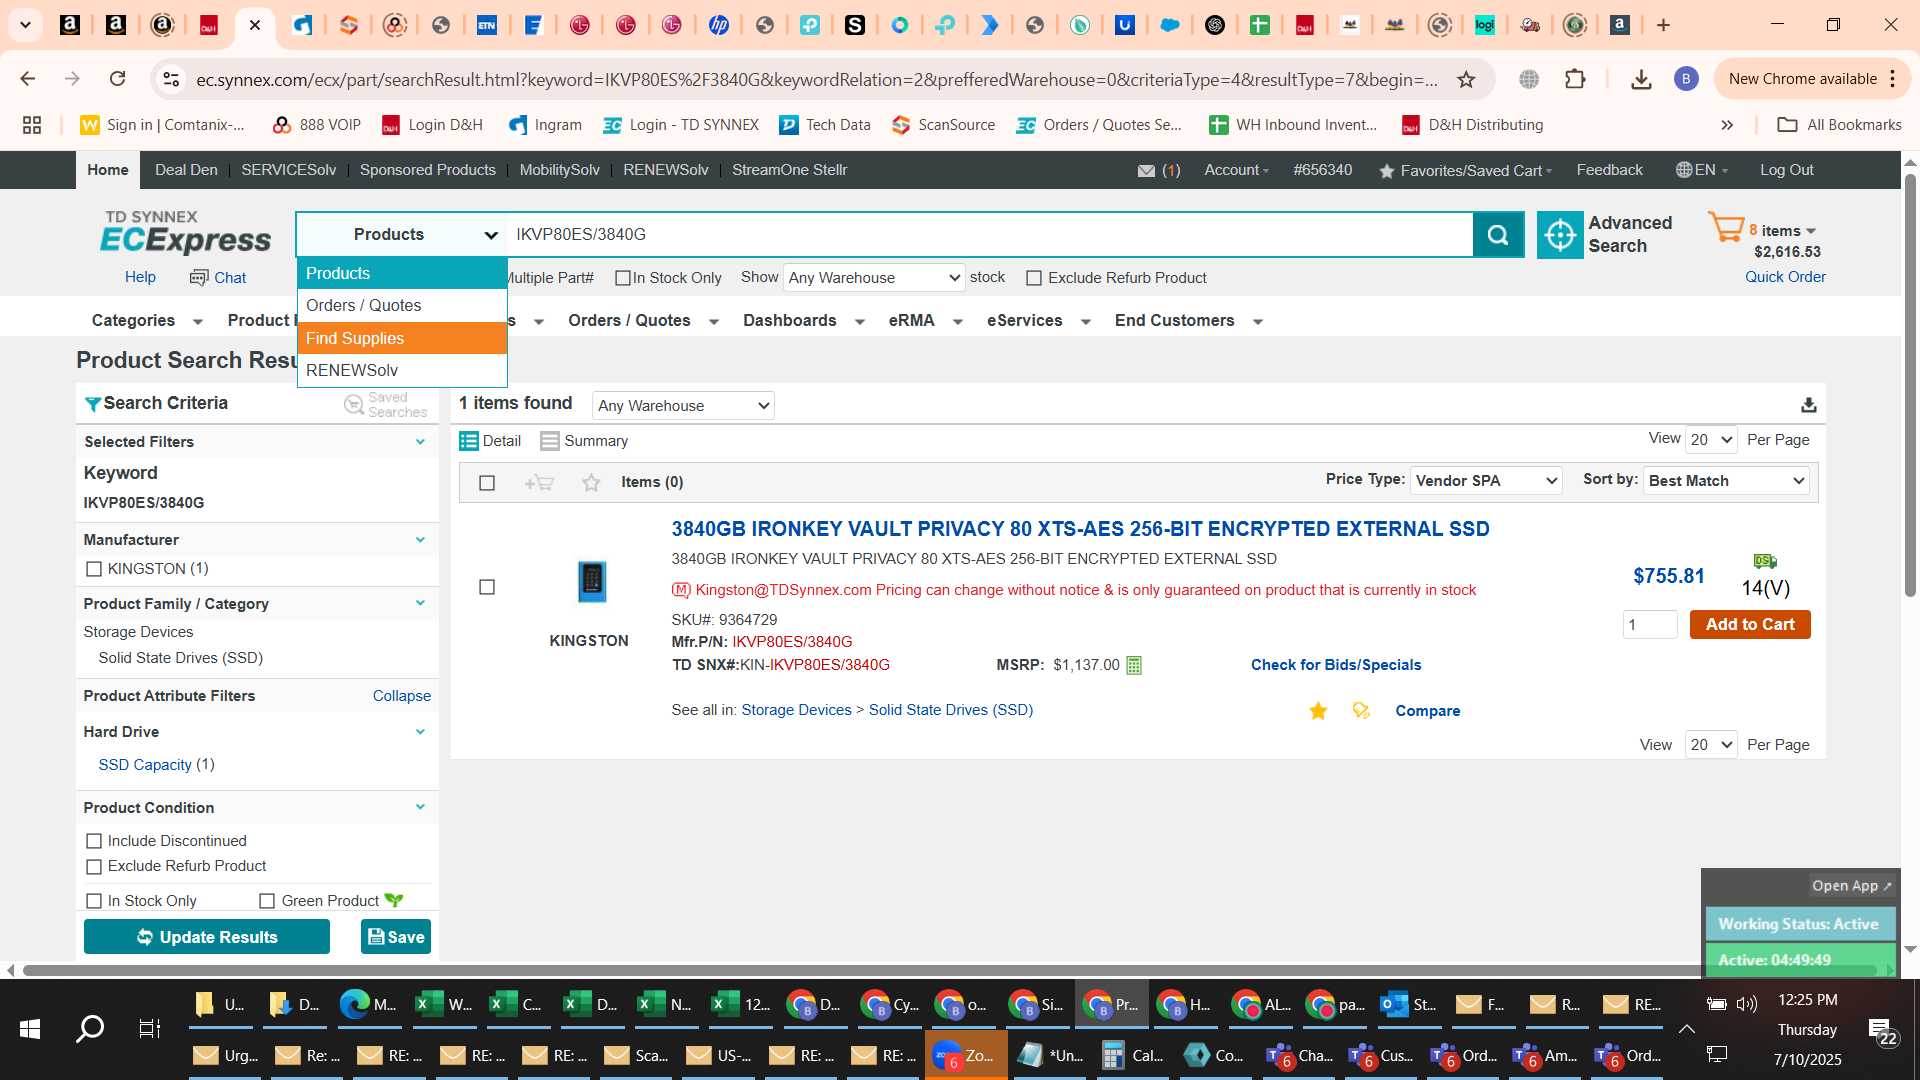The height and width of the screenshot is (1080, 1920).
Task: Open Chrome extensions puzzle icon
Action: click(1575, 79)
